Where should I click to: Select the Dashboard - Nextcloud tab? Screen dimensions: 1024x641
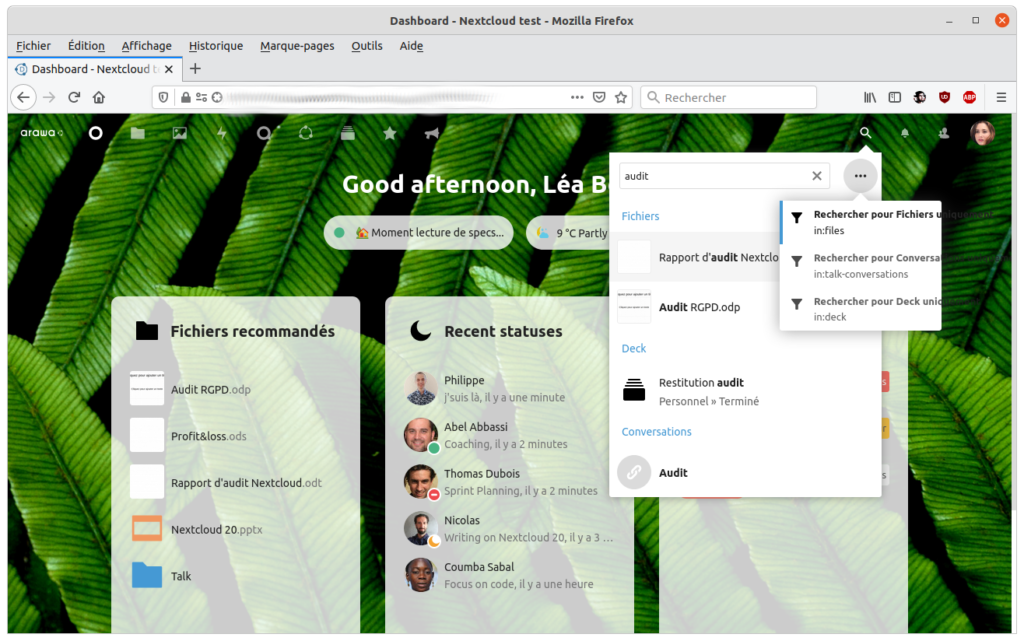coord(95,69)
